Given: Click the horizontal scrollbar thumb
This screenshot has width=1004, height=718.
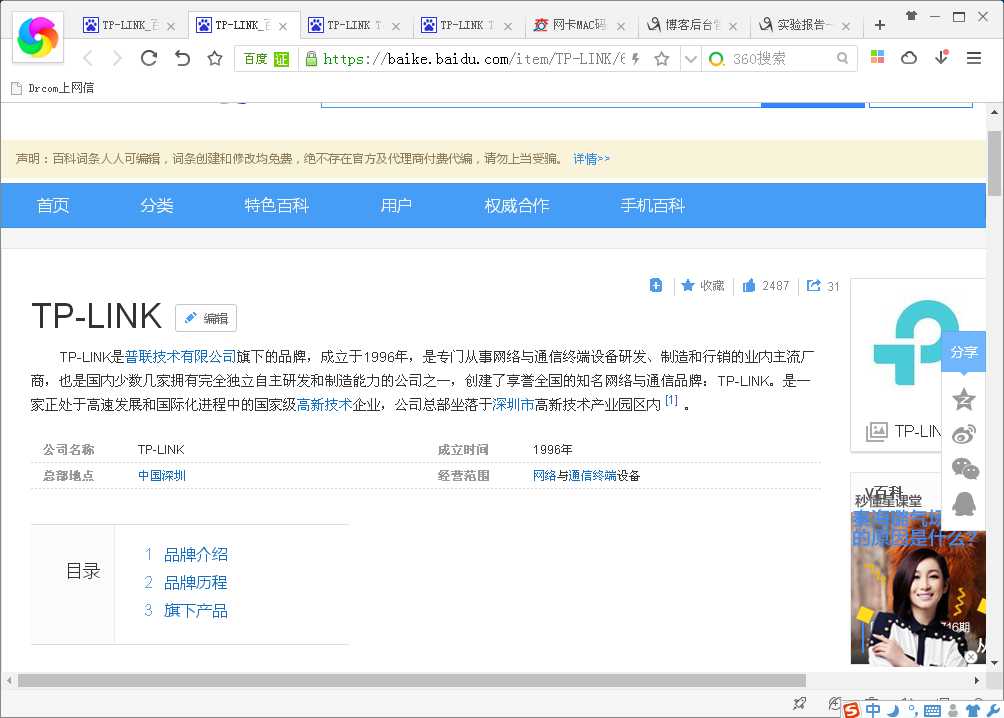Looking at the screenshot, I should pos(411,680).
